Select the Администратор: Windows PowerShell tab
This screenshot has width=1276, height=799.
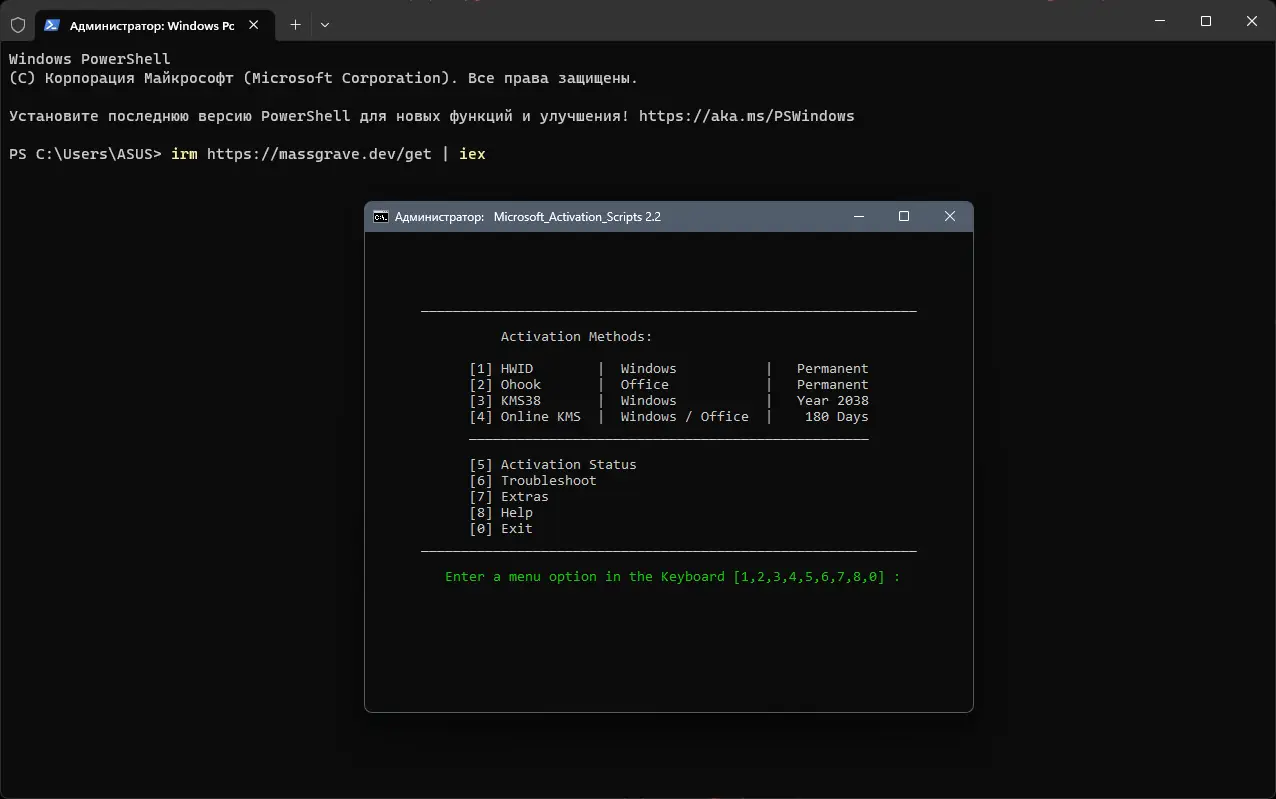pyautogui.click(x=150, y=25)
